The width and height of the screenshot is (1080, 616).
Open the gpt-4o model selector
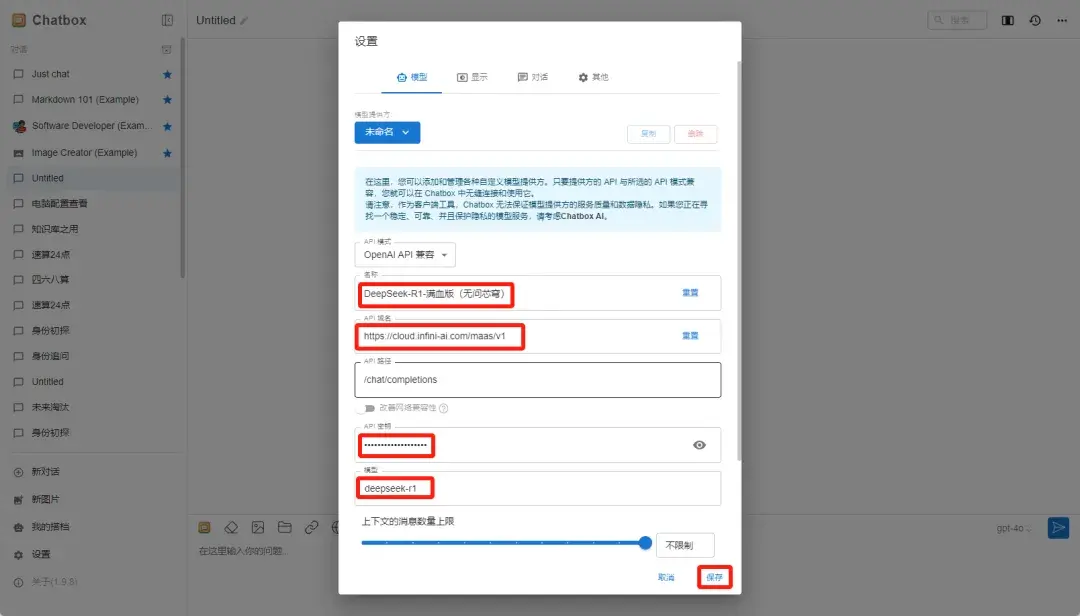coord(1014,528)
